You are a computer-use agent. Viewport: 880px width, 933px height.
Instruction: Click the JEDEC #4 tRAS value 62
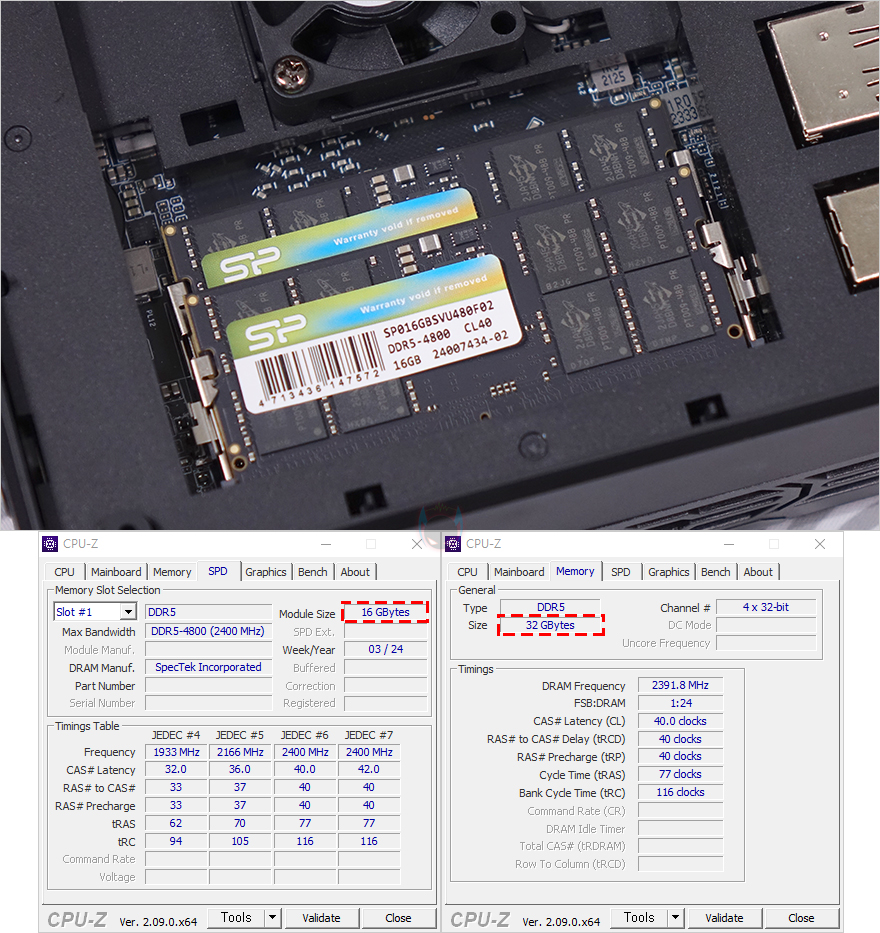coord(176,824)
